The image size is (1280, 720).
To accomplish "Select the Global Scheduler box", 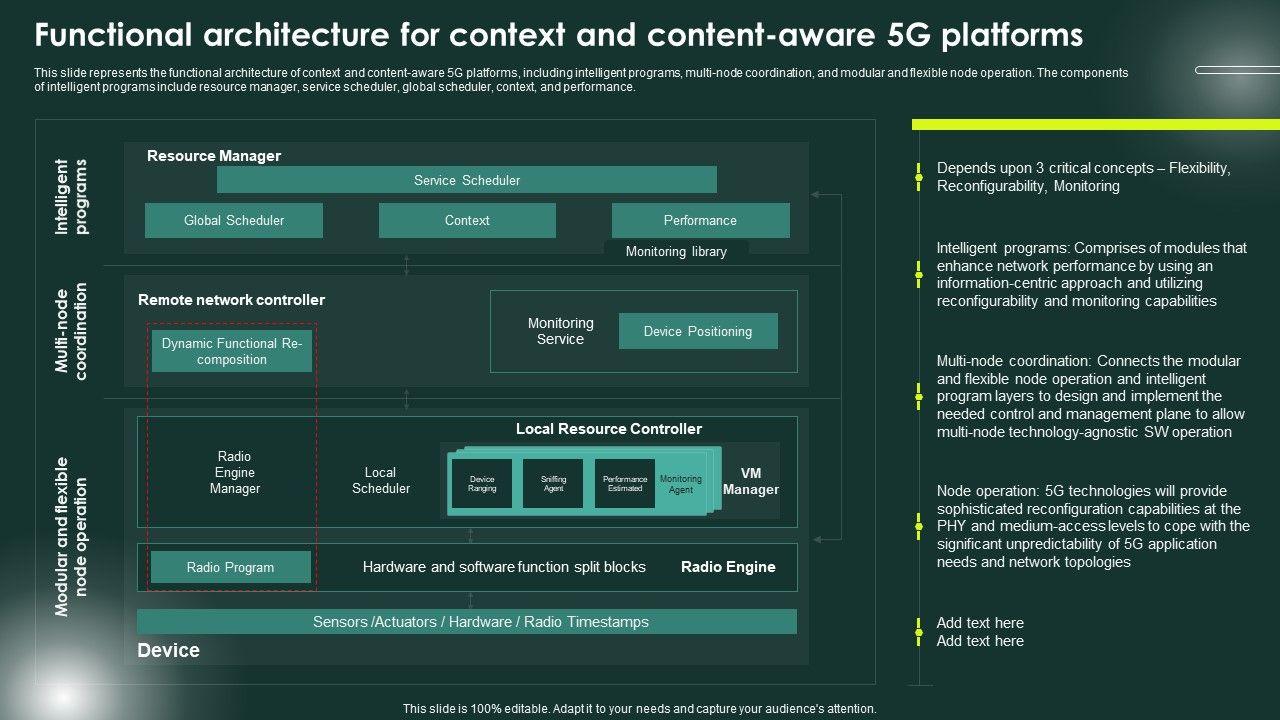I will pos(234,220).
